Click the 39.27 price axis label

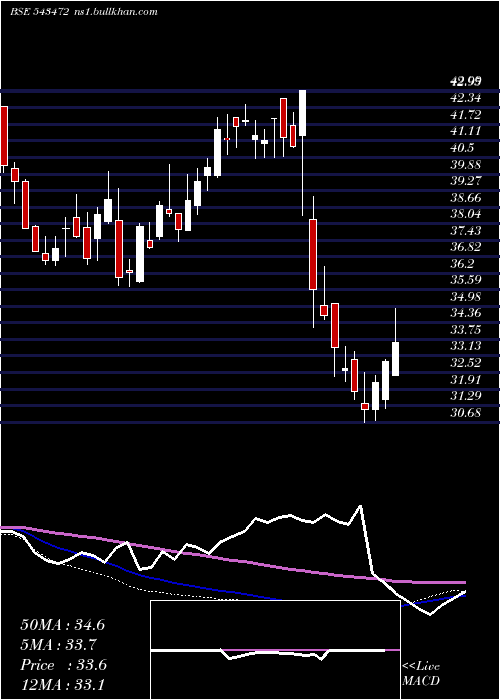point(465,181)
